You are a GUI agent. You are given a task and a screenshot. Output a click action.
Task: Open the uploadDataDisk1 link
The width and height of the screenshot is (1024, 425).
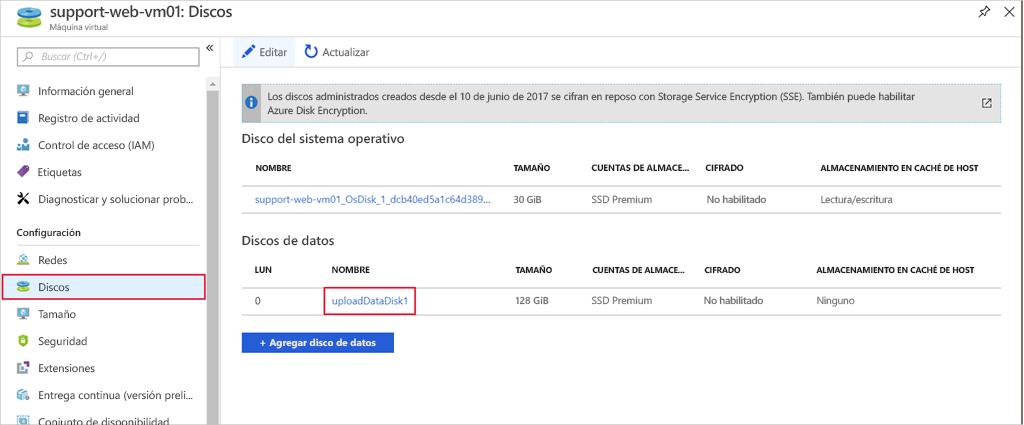pyautogui.click(x=370, y=301)
